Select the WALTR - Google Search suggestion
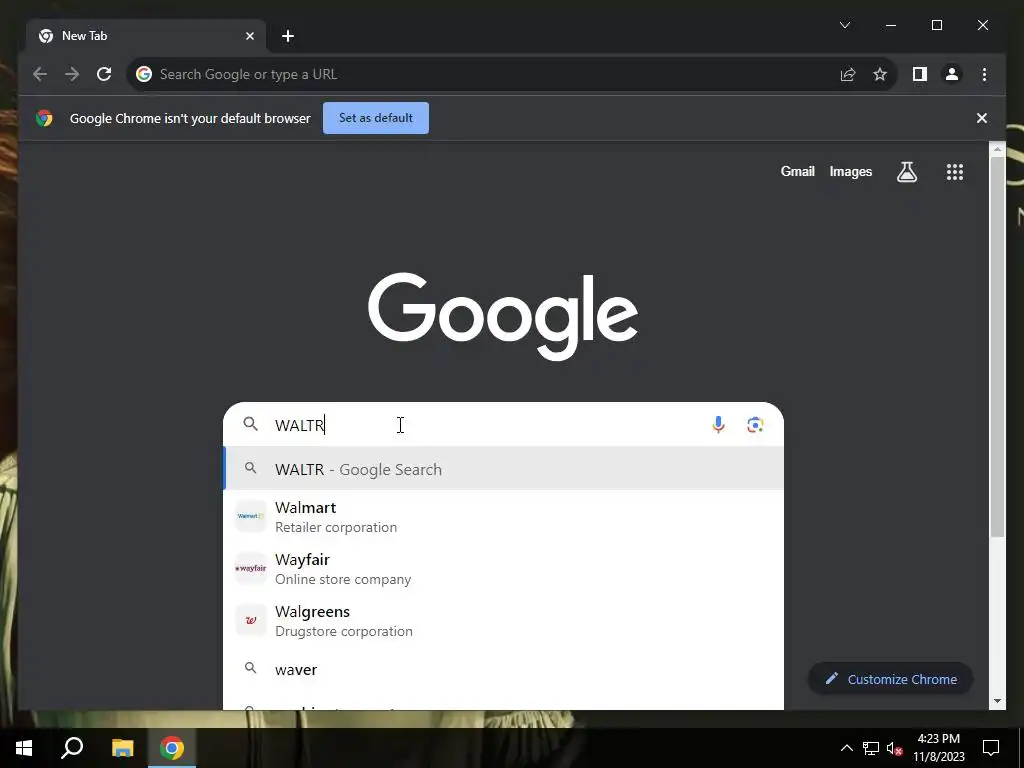1024x768 pixels. [x=504, y=469]
